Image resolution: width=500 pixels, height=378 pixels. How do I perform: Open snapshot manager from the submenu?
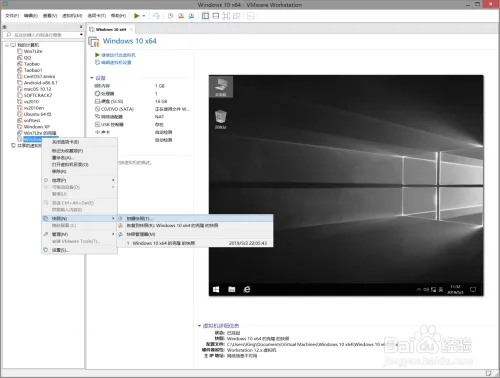195,234
